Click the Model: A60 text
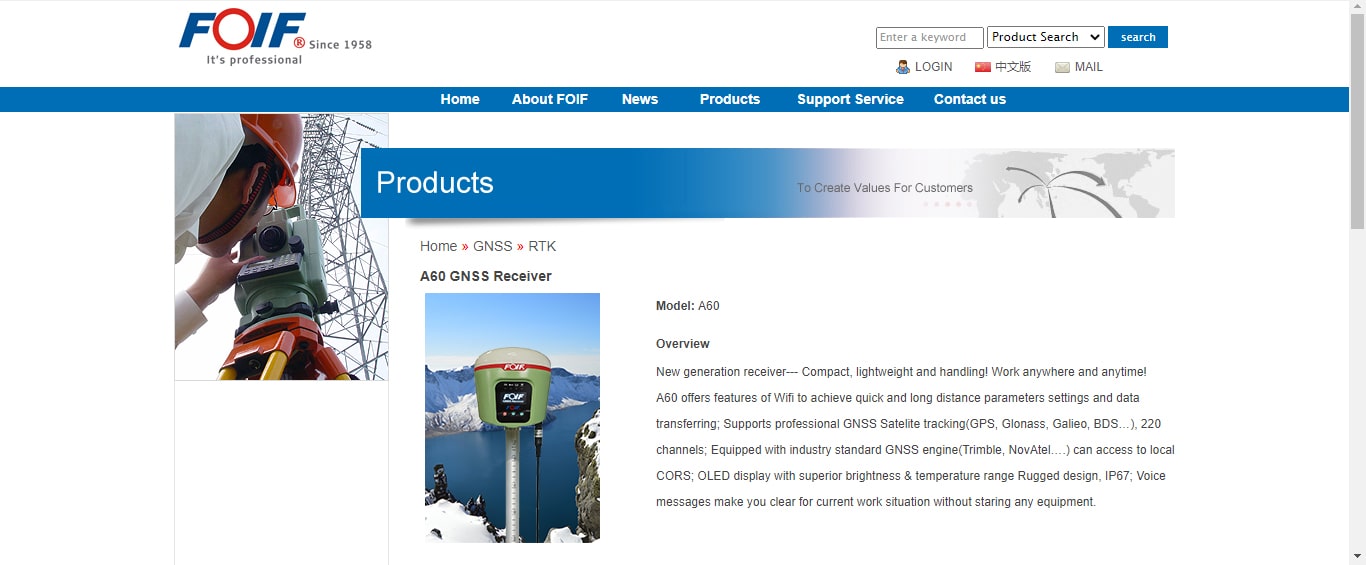1366x565 pixels. (x=688, y=306)
